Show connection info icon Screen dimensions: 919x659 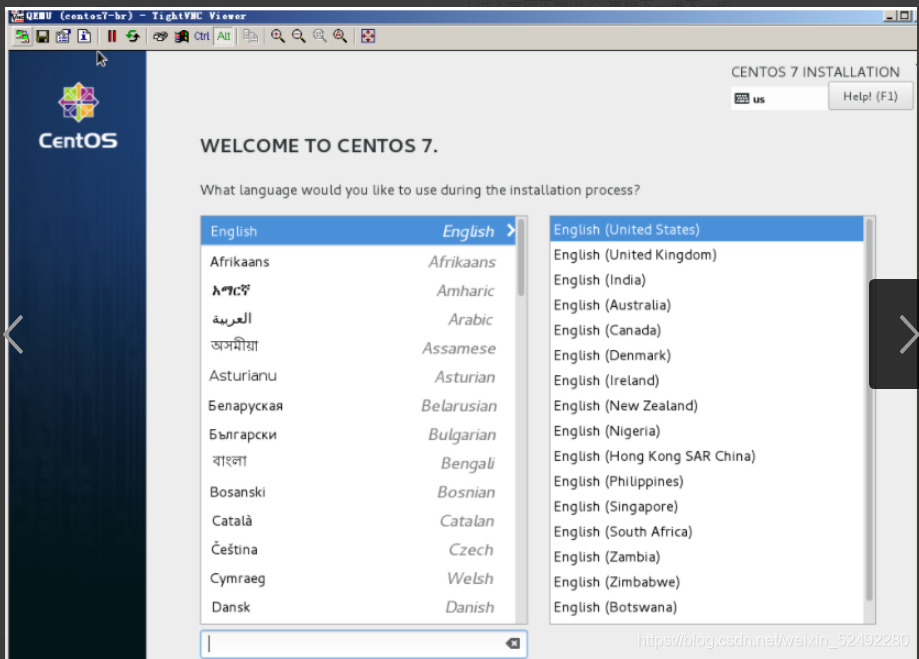[x=84, y=36]
